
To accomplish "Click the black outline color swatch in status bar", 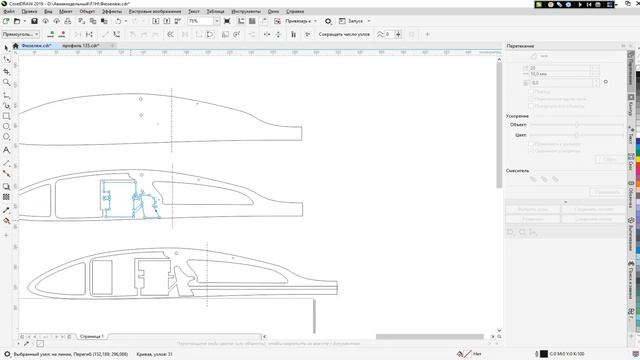I will (x=544, y=354).
